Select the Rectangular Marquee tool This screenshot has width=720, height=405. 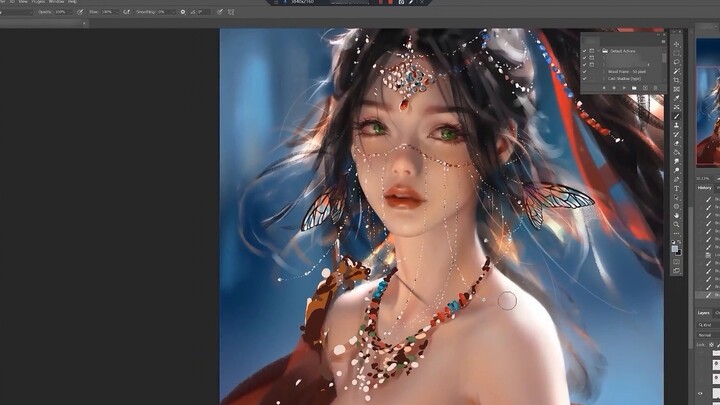676,53
